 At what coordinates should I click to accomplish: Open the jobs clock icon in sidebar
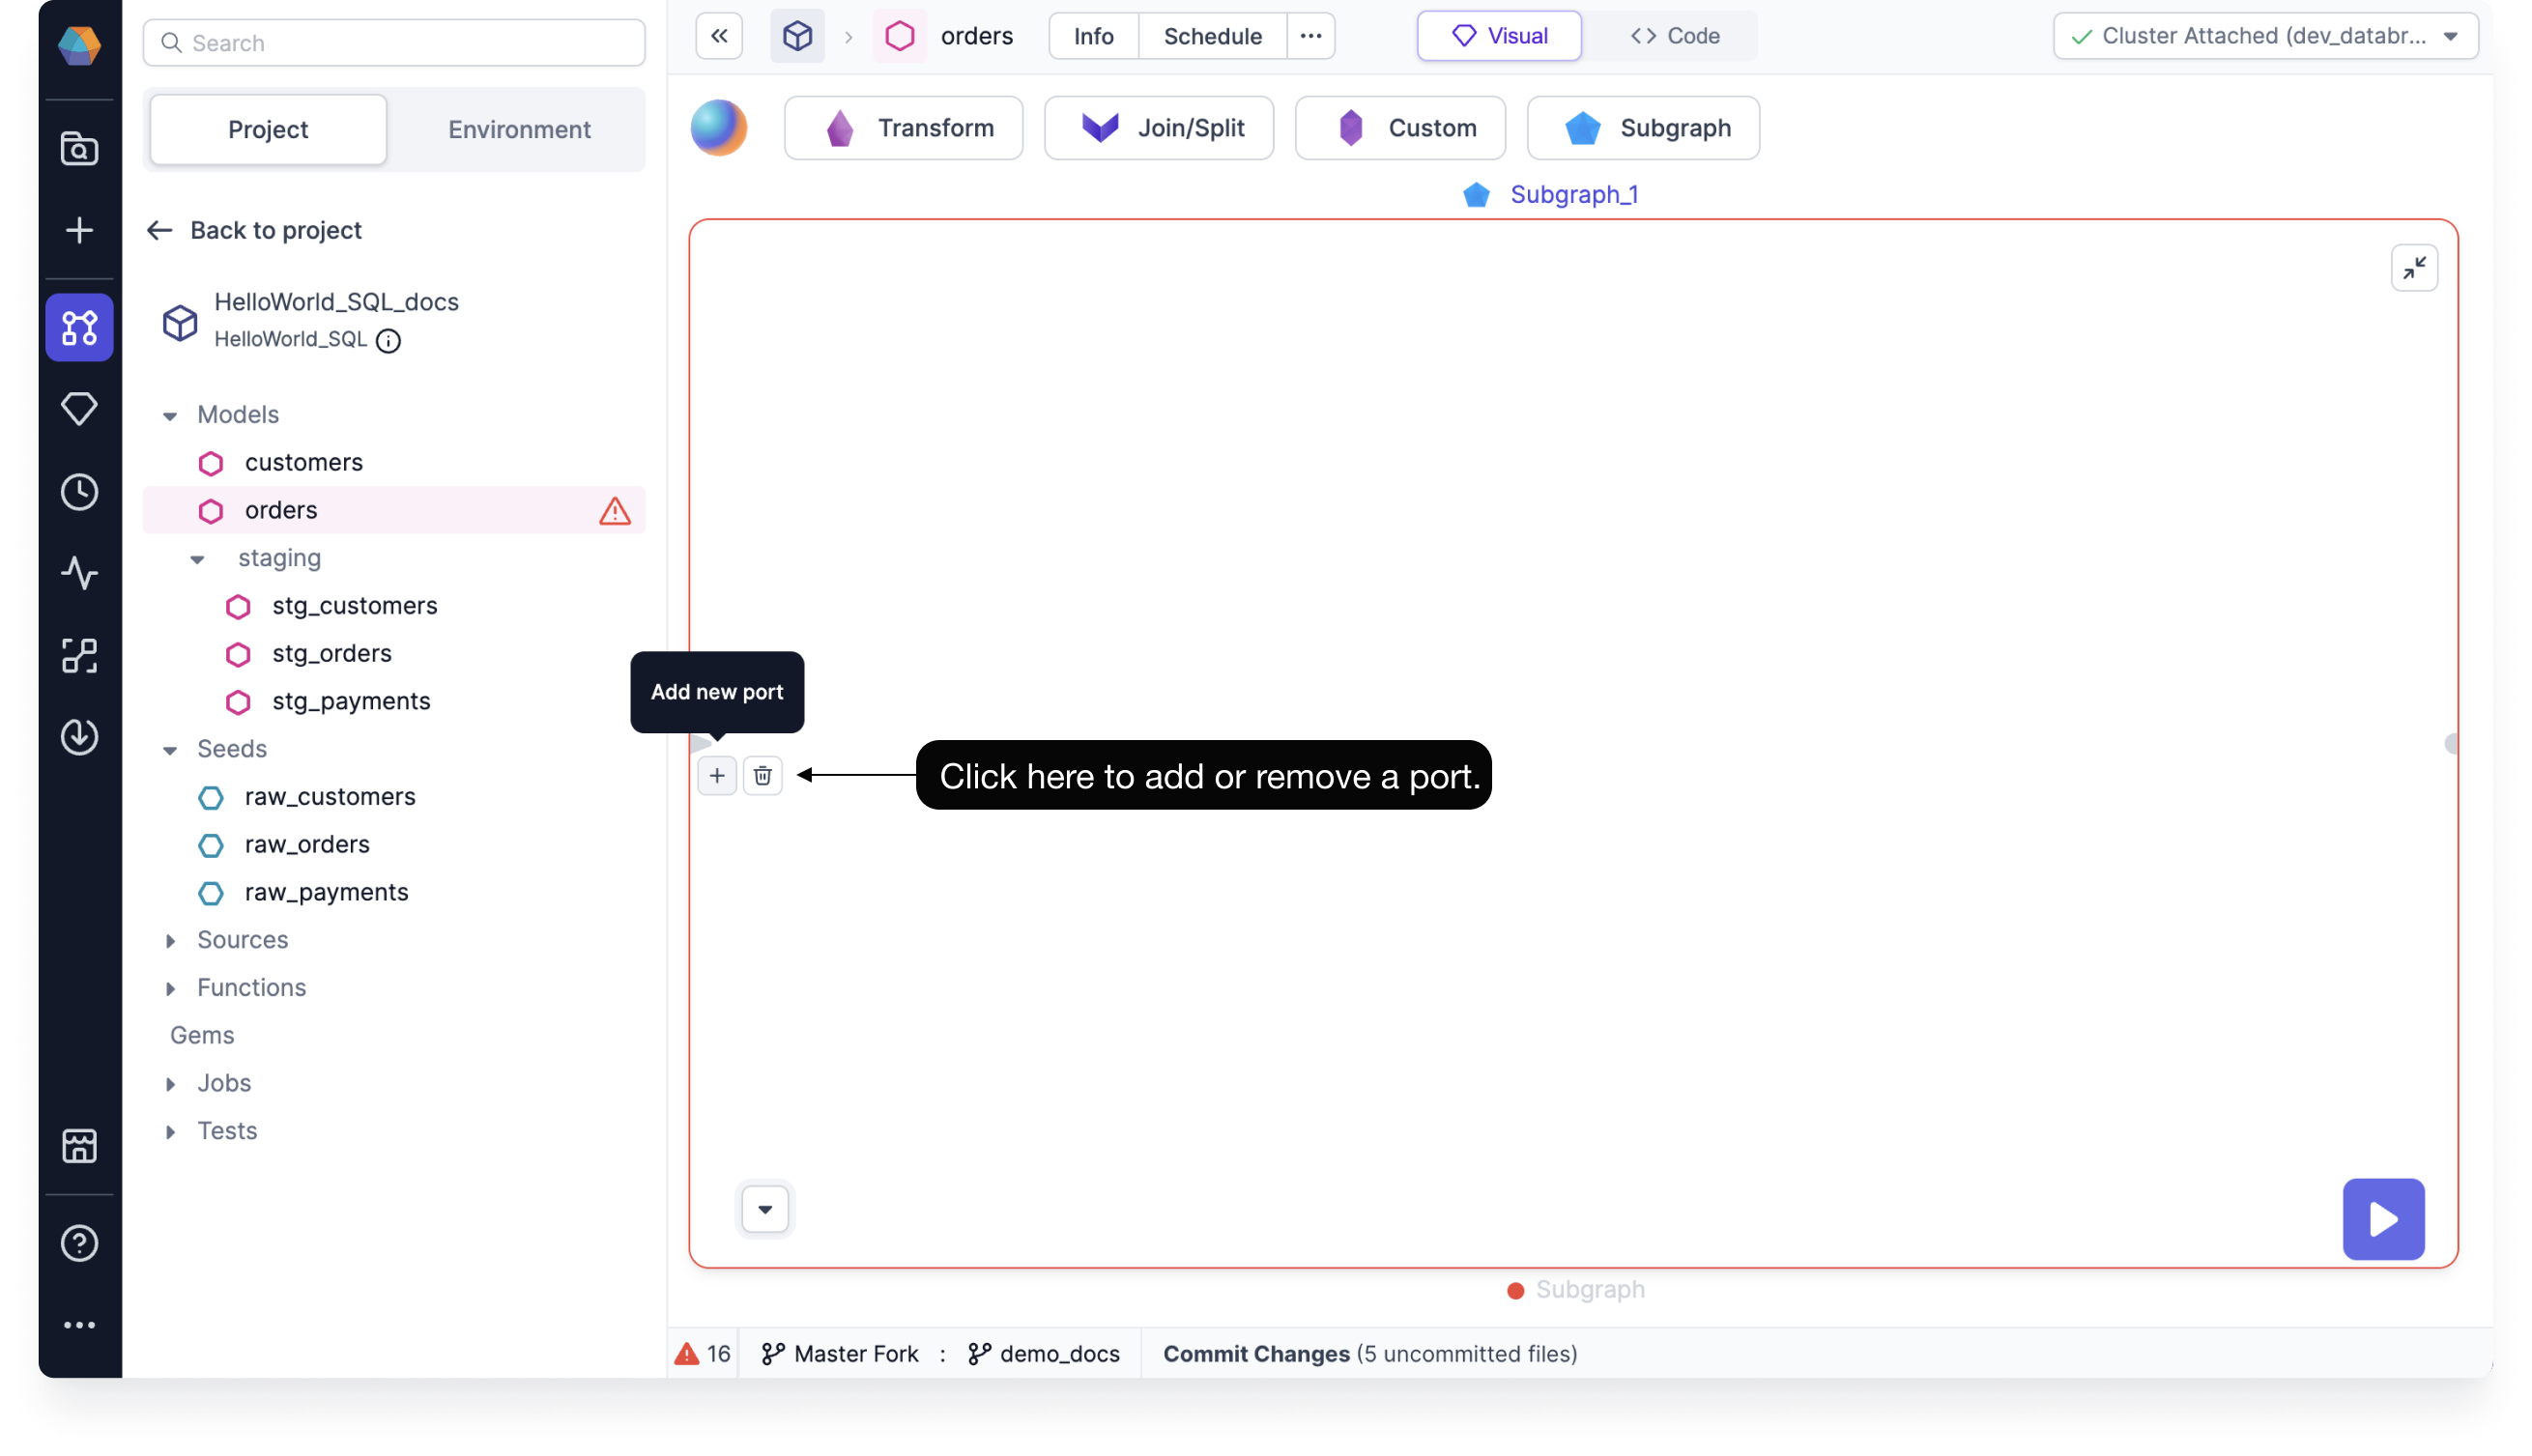coord(79,491)
